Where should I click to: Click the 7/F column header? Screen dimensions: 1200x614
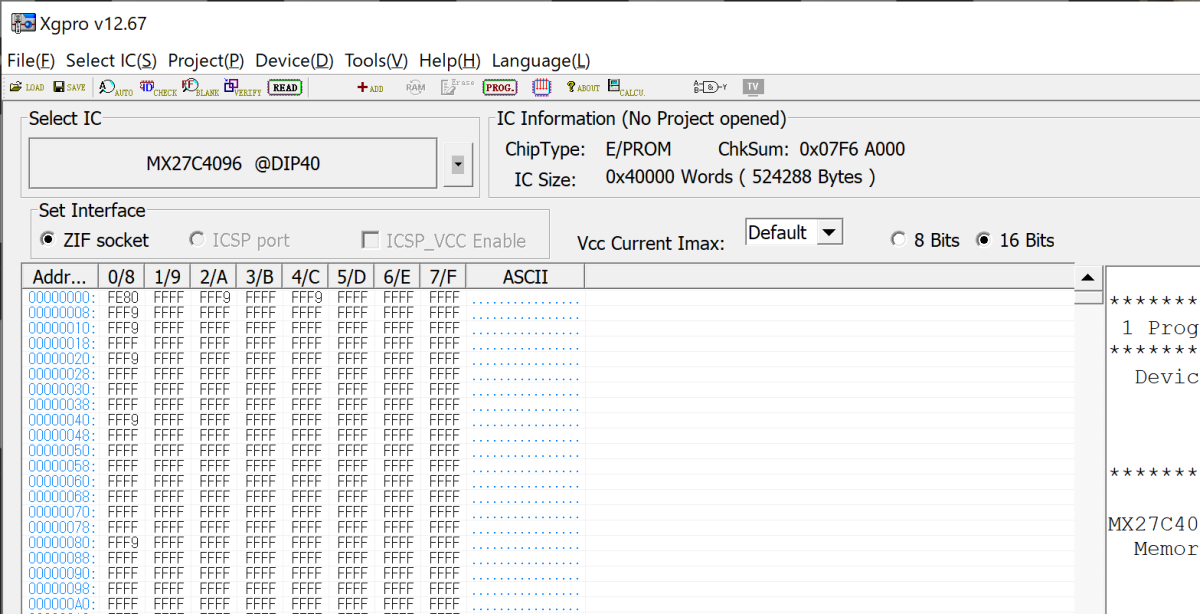point(444,276)
